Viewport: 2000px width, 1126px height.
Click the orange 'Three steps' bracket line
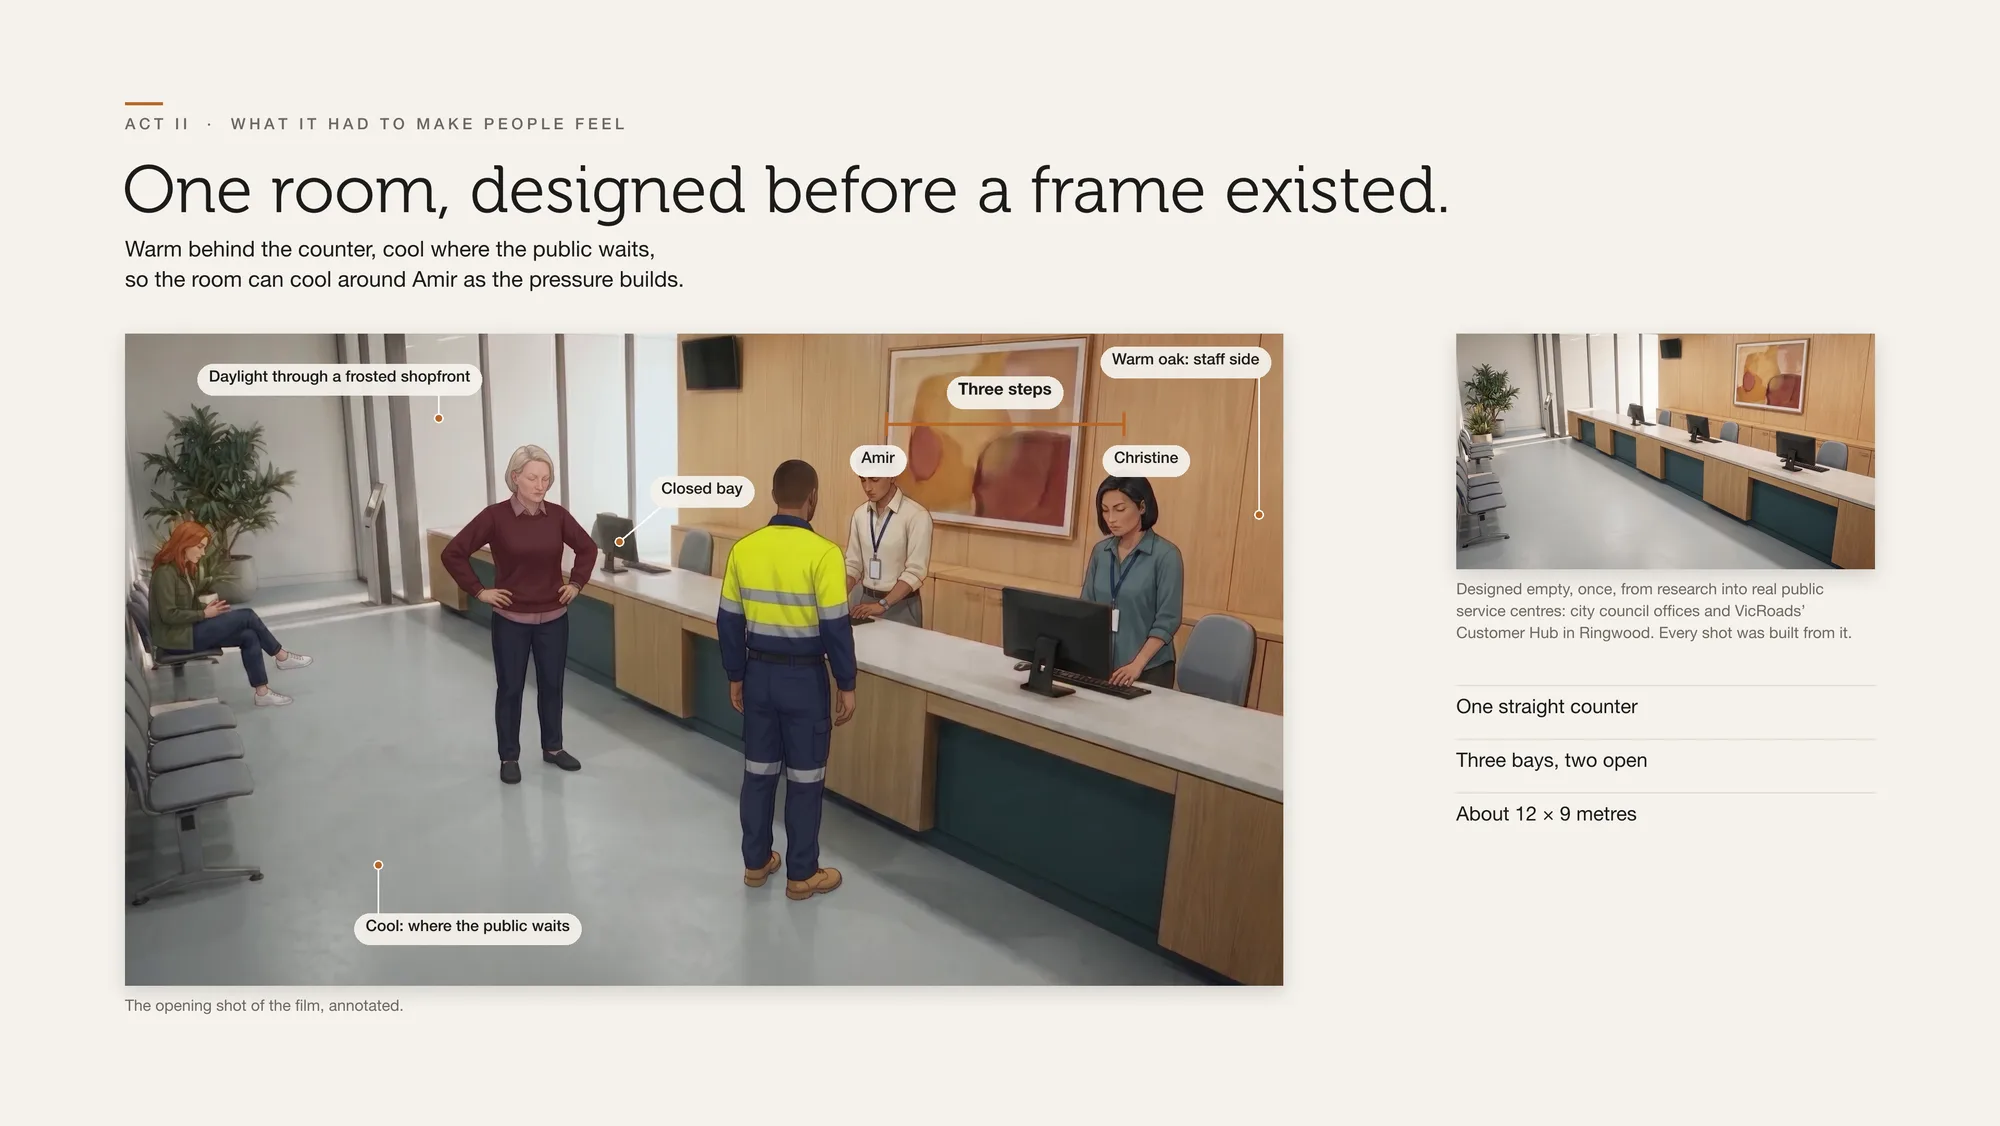1005,424
